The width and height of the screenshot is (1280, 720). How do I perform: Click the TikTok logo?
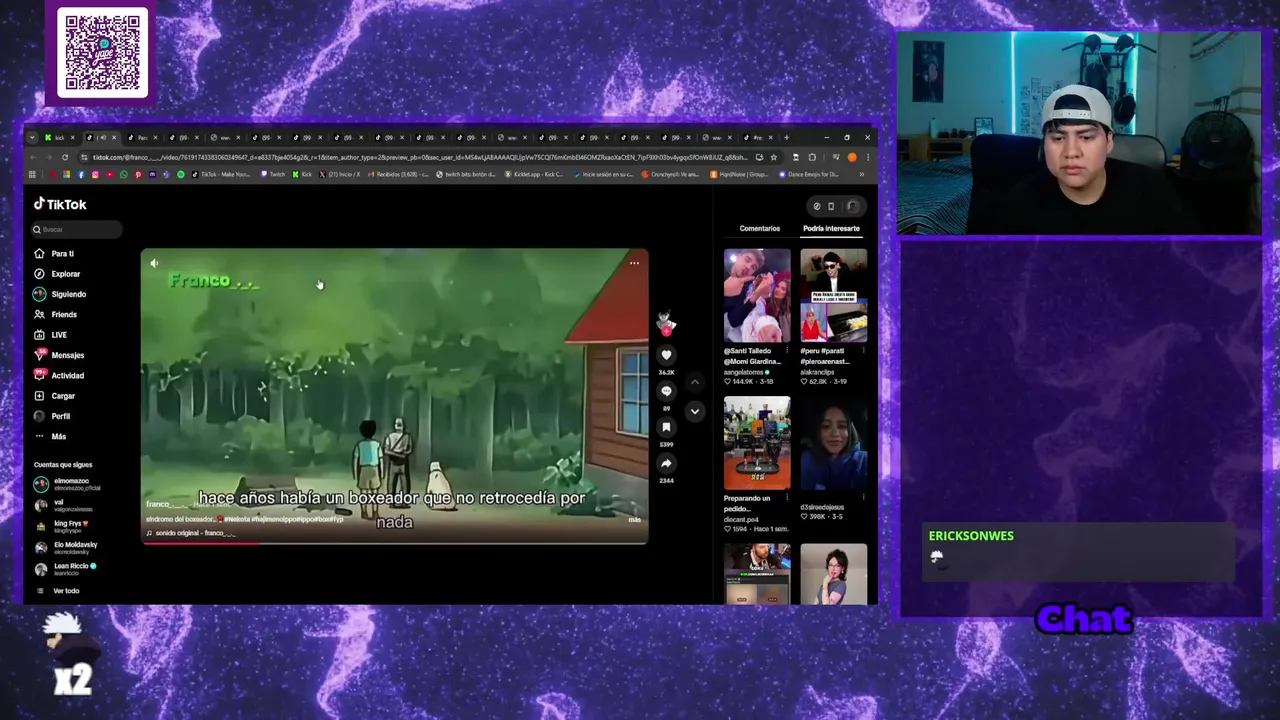click(x=60, y=204)
